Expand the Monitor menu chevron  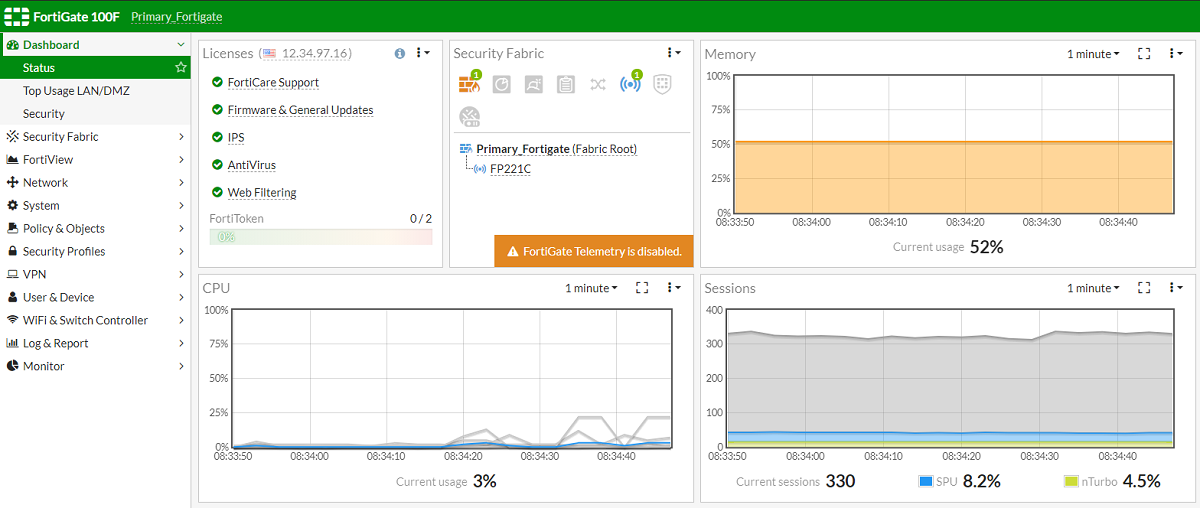pyautogui.click(x=181, y=367)
